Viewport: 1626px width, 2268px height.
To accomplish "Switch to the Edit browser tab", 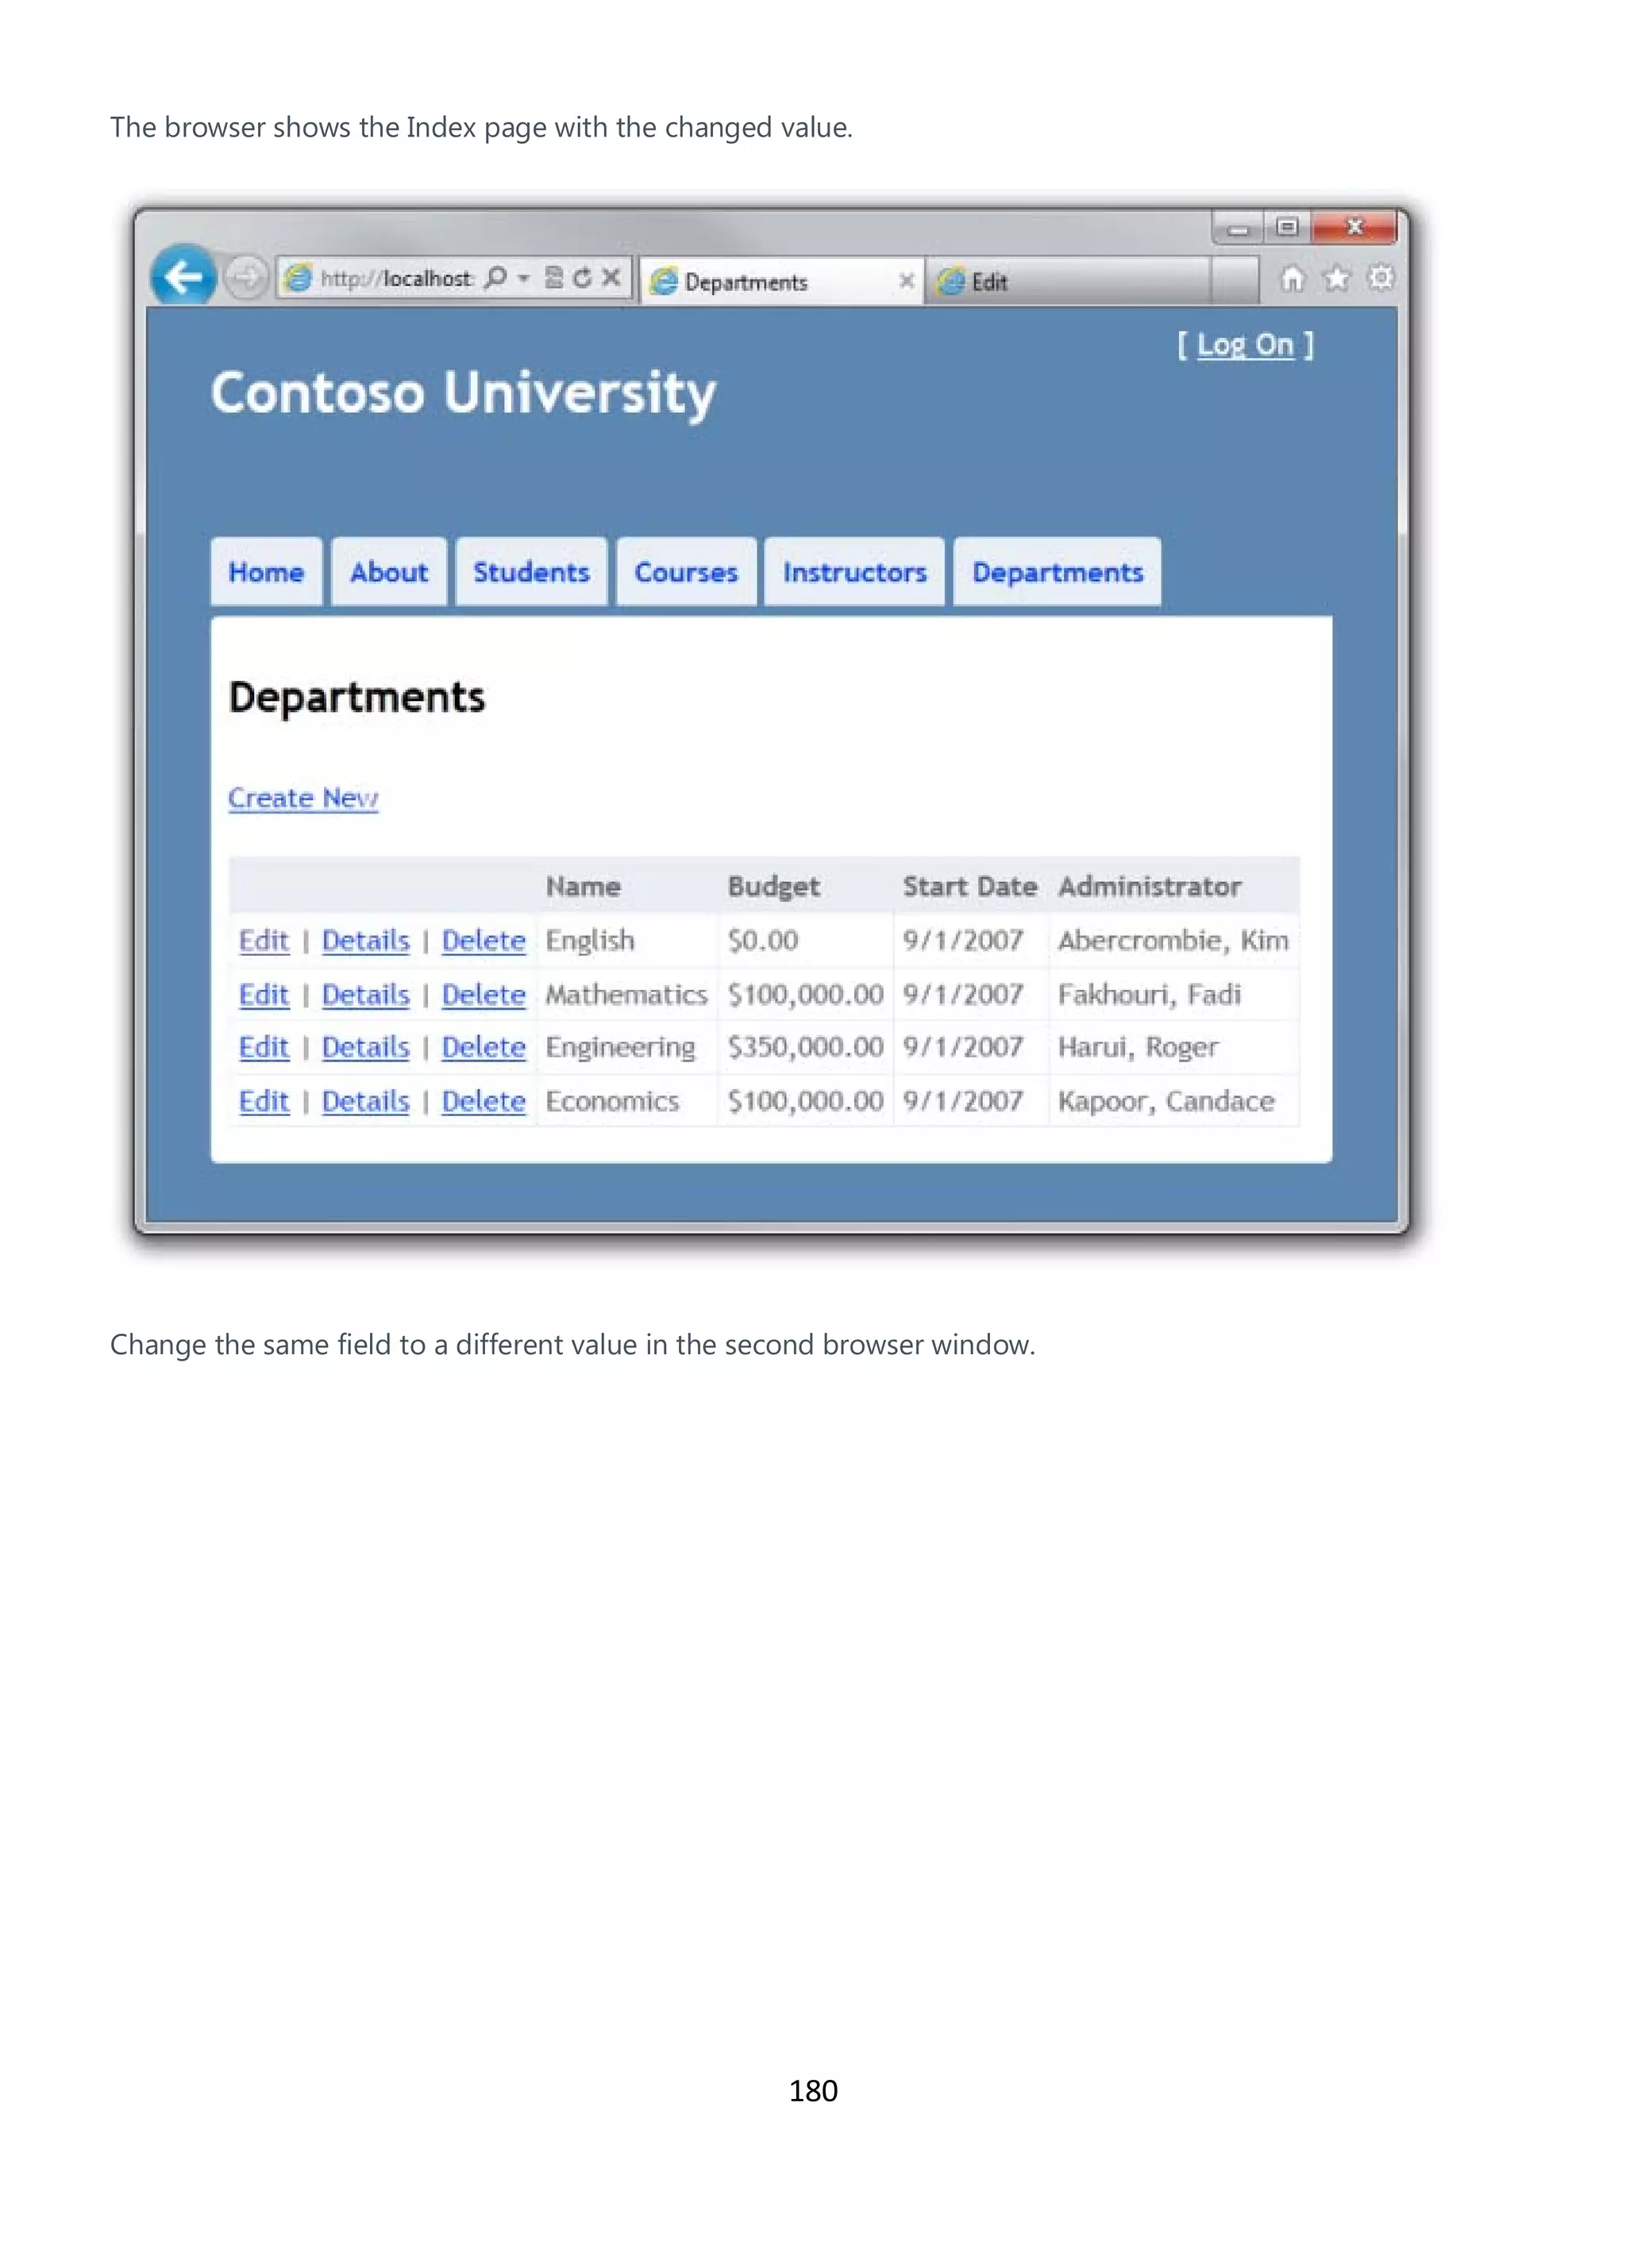I will click(x=1069, y=281).
